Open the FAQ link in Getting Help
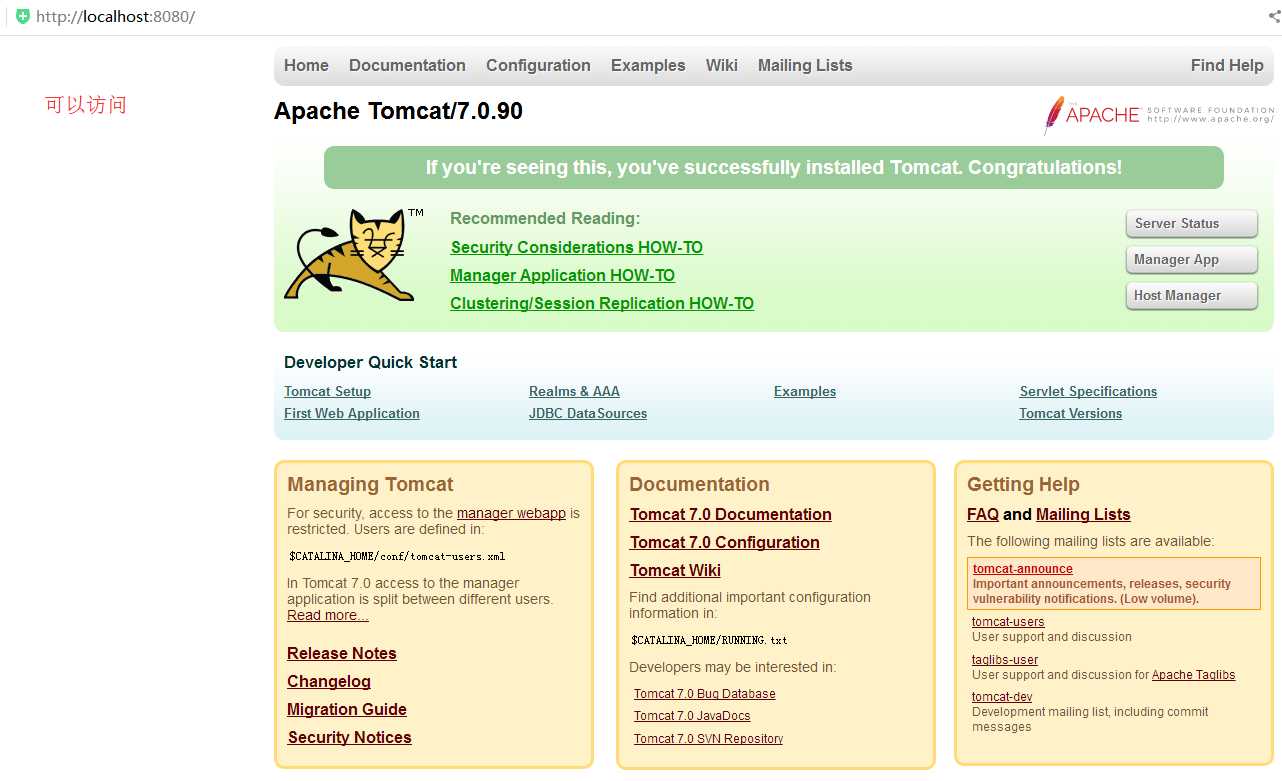Screen dimensions: 1282x781 click(x=983, y=515)
